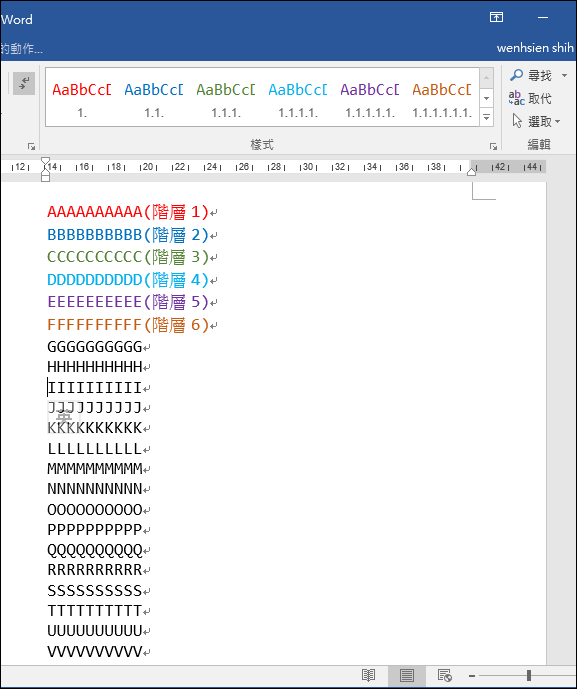This screenshot has height=689, width=577.
Task: Click the right indent marker on ruler
Action: click(472, 171)
